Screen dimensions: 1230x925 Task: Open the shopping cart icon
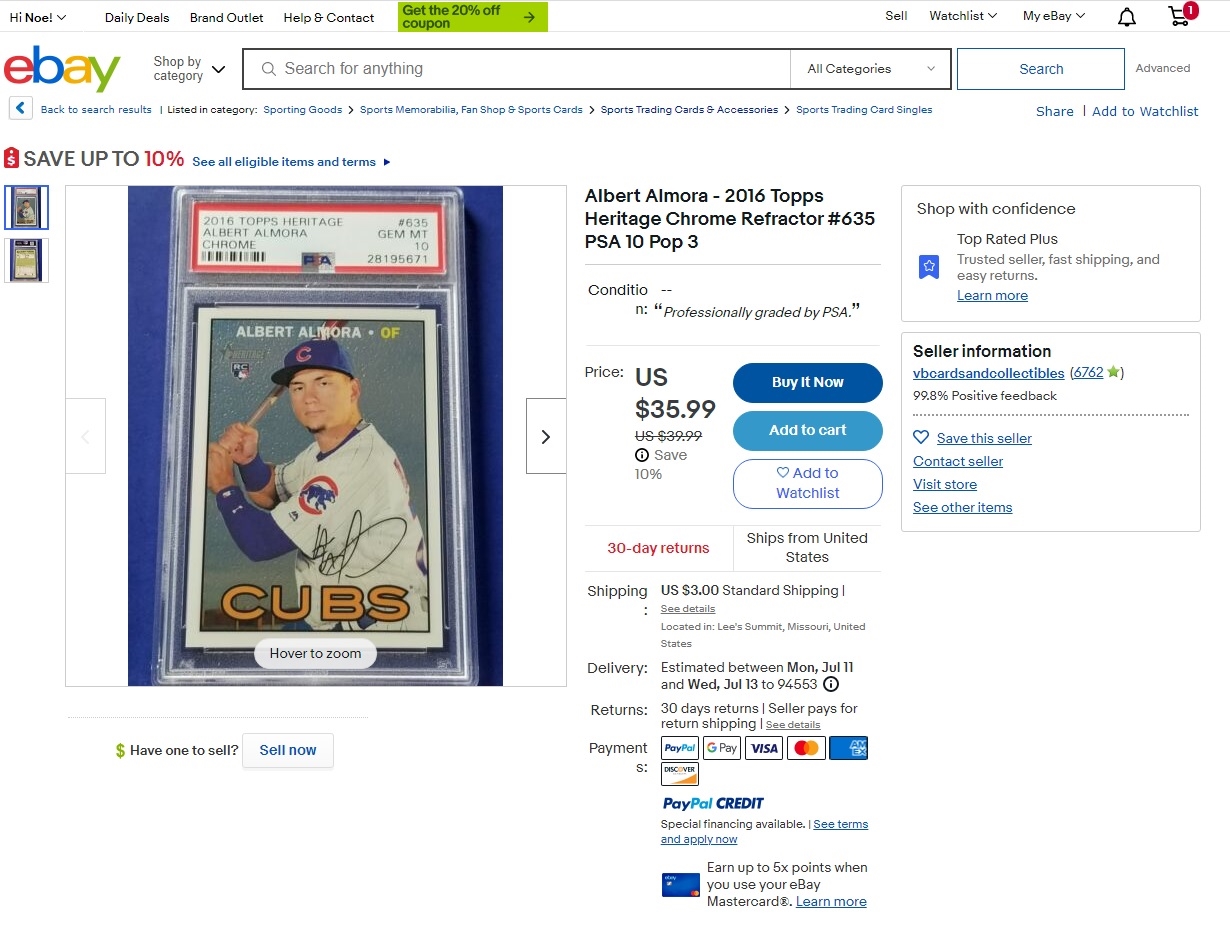[1182, 15]
